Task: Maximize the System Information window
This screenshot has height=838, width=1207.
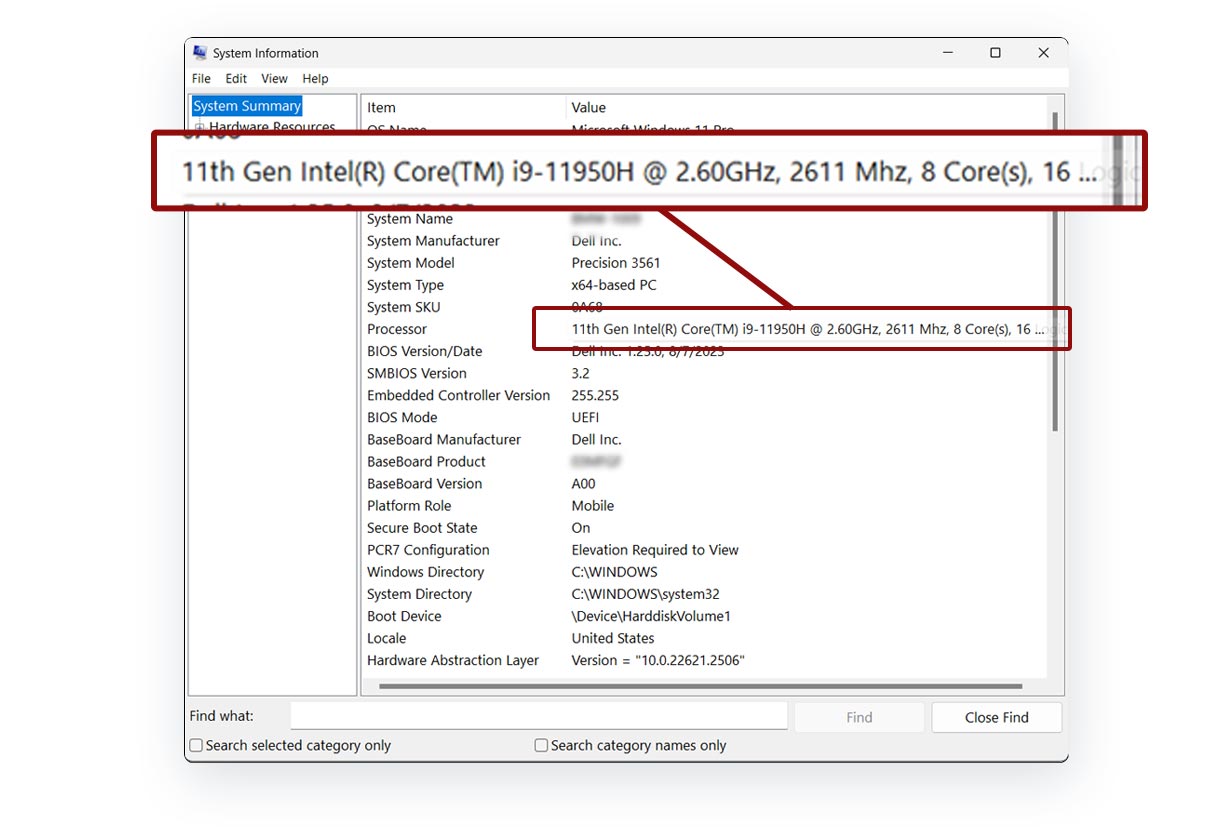Action: pyautogui.click(x=995, y=53)
